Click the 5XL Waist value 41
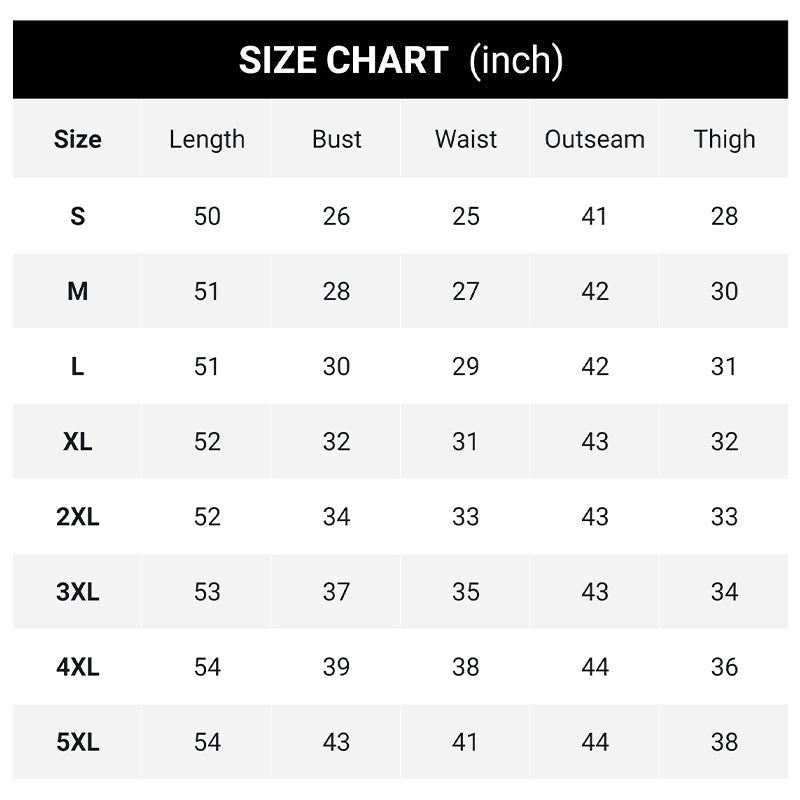The height and width of the screenshot is (800, 800). [x=466, y=742]
